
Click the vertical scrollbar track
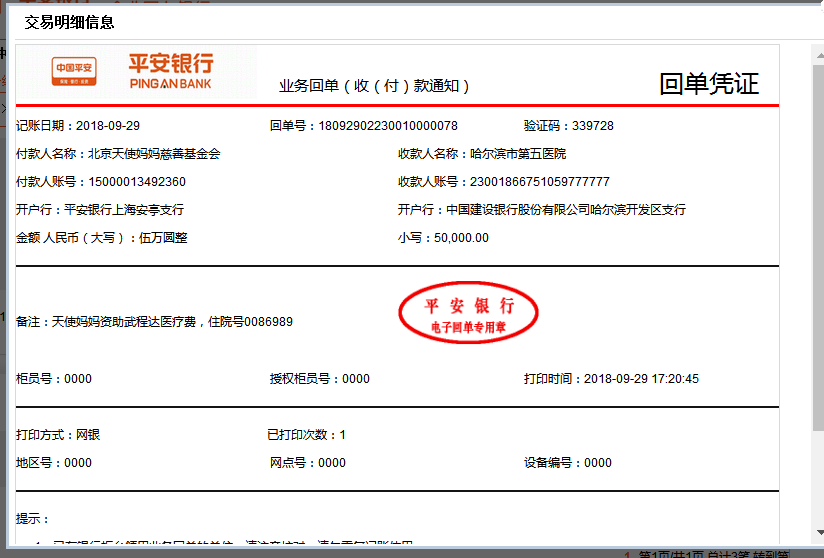coord(820,294)
